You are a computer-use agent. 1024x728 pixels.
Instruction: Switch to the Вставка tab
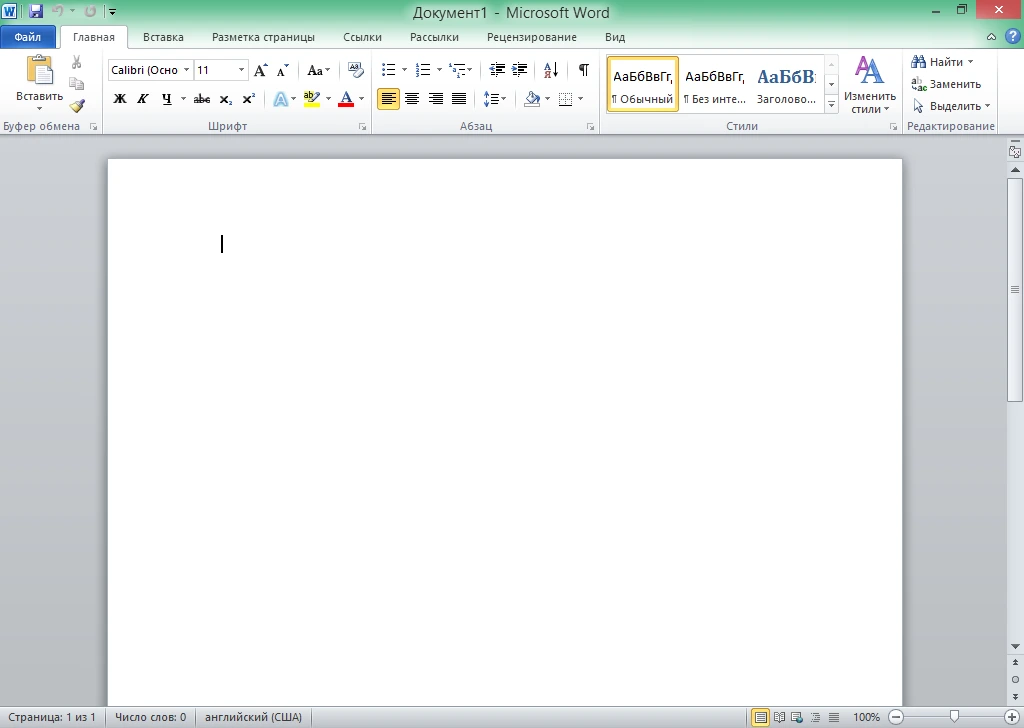[163, 37]
